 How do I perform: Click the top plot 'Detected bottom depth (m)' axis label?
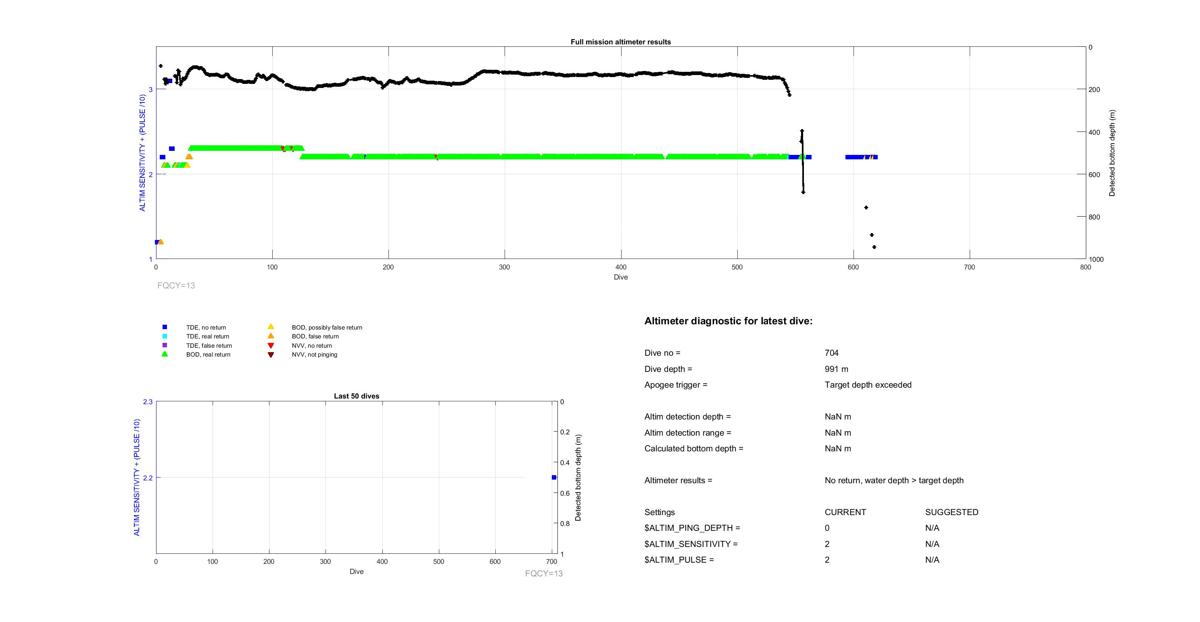1113,153
